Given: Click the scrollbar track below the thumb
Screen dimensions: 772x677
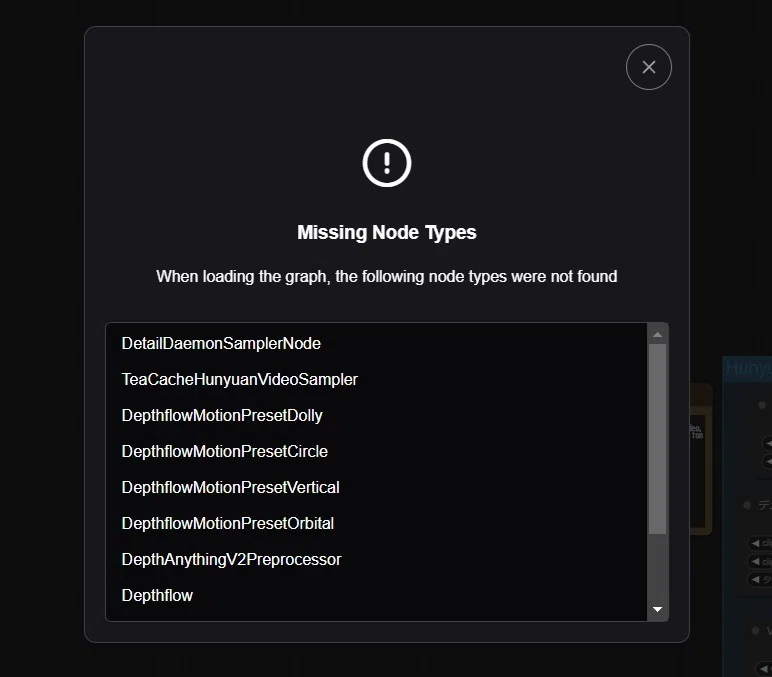Looking at the screenshot, I should 657,567.
